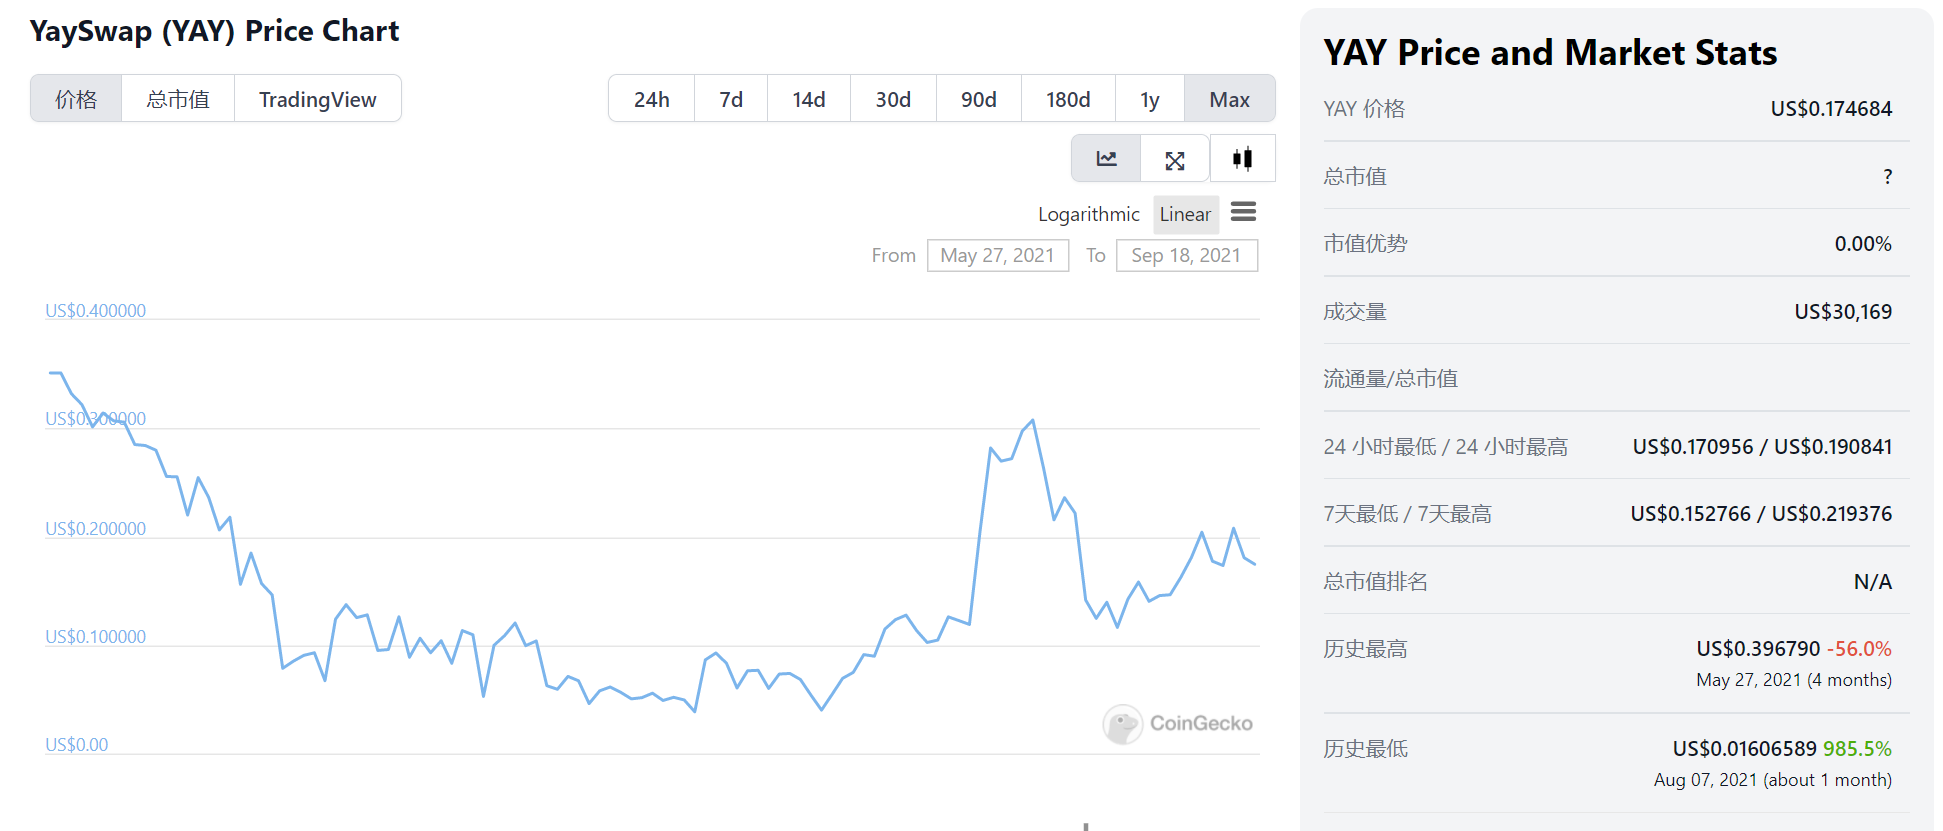Viewport: 1943px width, 831px height.
Task: Choose the 14d time range
Action: [x=809, y=99]
